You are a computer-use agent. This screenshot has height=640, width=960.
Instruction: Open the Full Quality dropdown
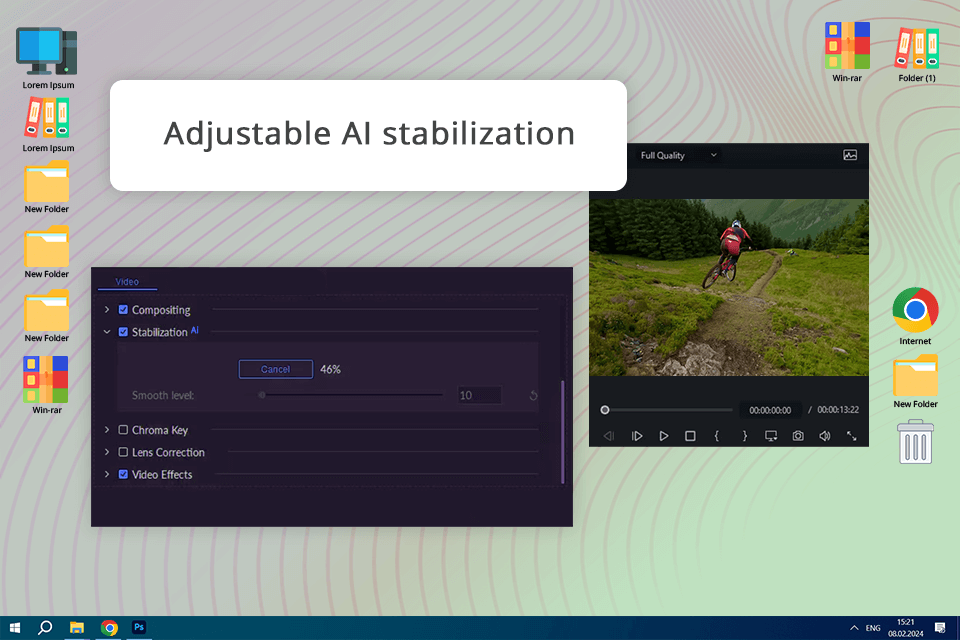coord(678,156)
